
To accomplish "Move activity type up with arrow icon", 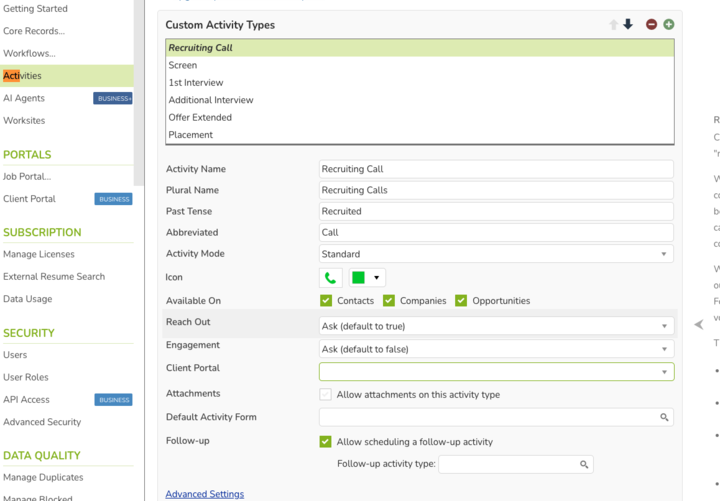I will click(x=614, y=25).
